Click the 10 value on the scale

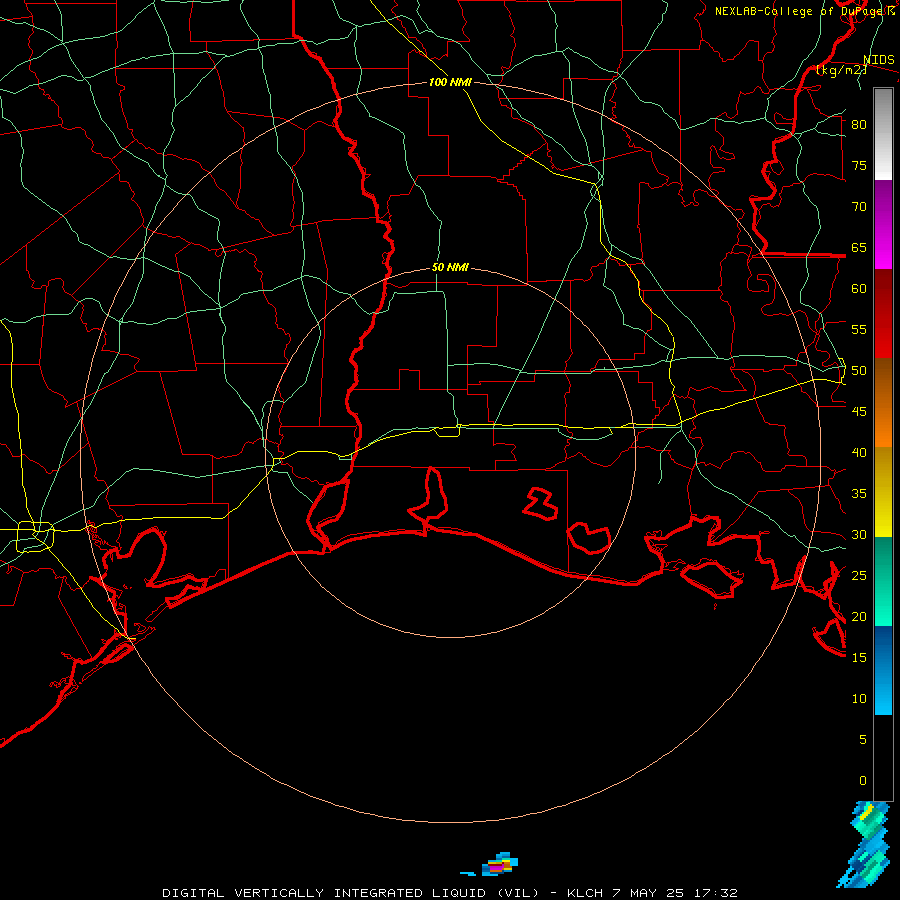pos(859,699)
